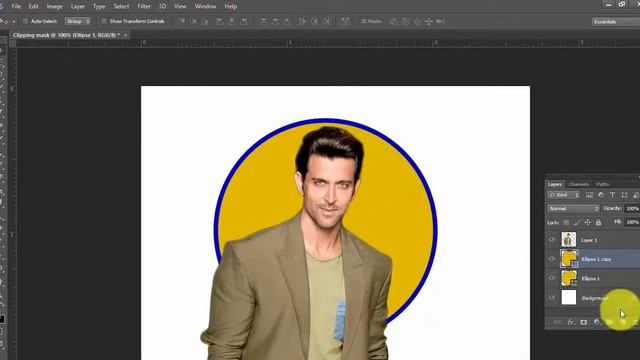The width and height of the screenshot is (640, 360).
Task: Enable Show Transform Controls checkbox
Action: click(104, 21)
